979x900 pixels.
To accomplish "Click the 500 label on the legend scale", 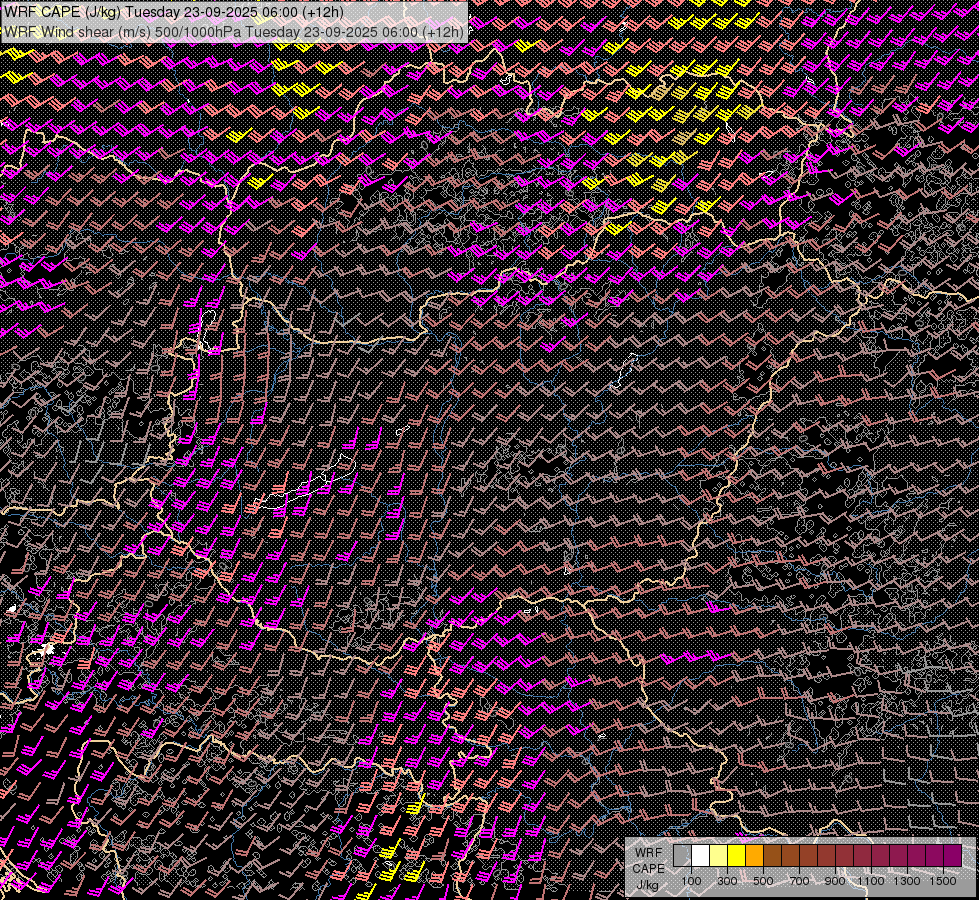I will click(x=763, y=881).
